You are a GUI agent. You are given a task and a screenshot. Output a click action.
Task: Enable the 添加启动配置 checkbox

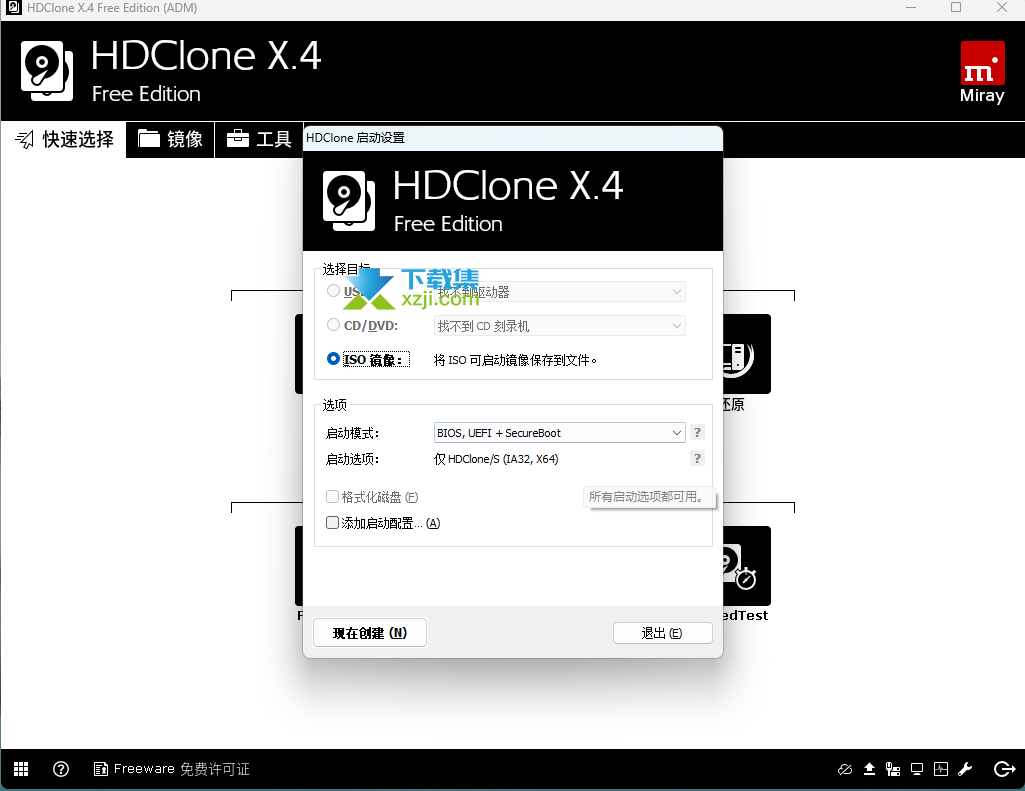point(332,523)
